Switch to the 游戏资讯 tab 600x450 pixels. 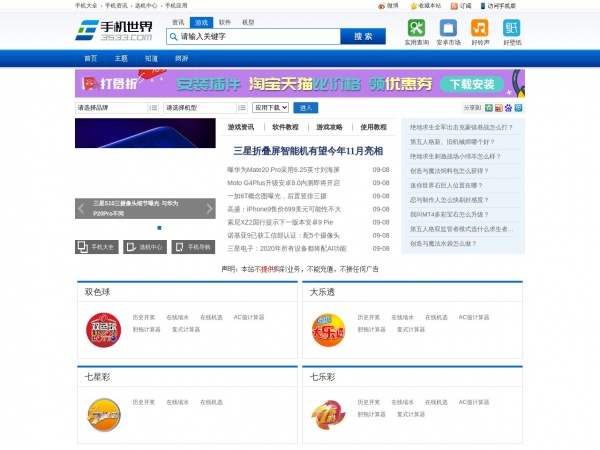click(x=241, y=127)
